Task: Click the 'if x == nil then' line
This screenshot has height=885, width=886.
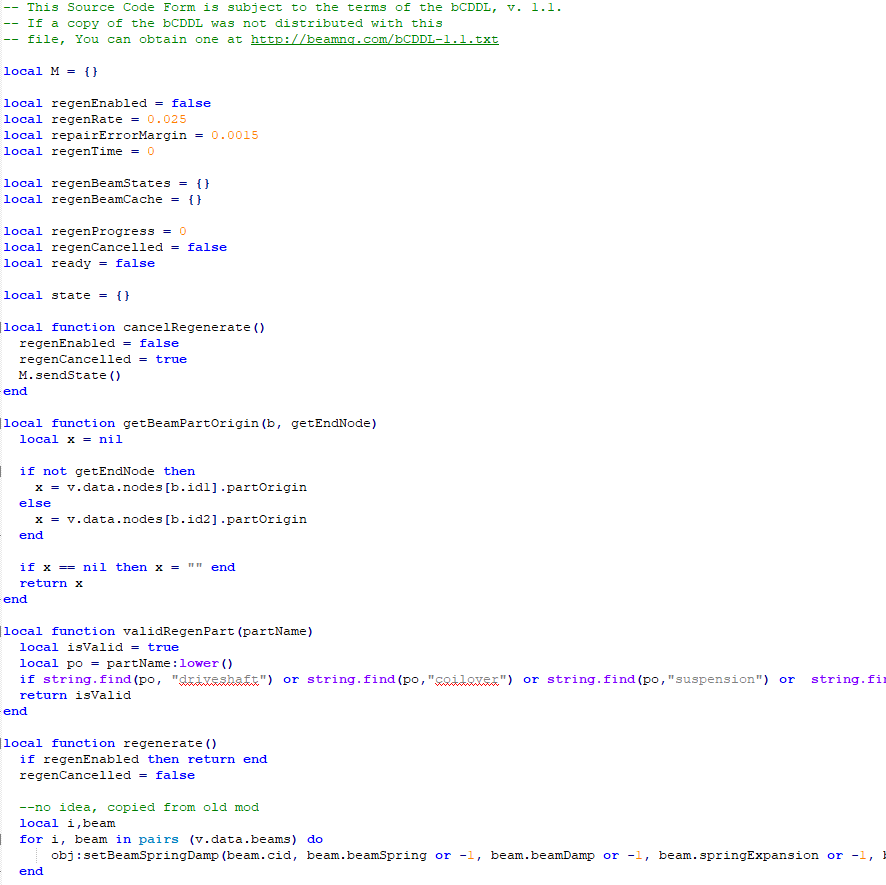Action: click(x=127, y=568)
